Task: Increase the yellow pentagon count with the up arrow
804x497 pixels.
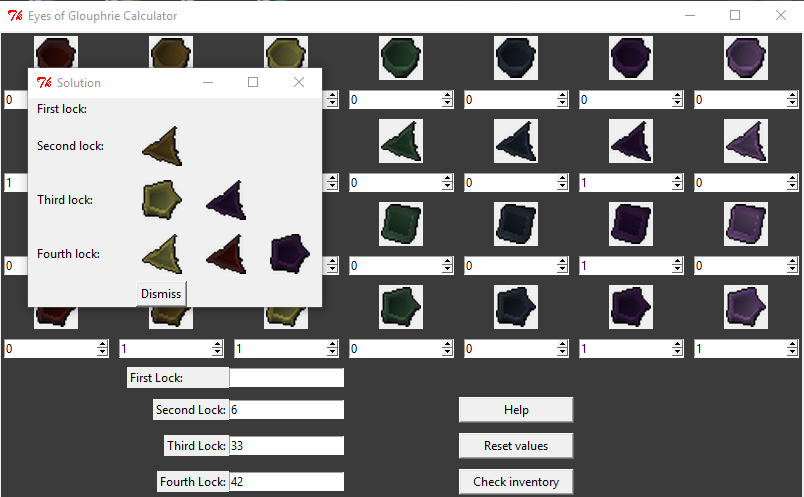Action: click(x=332, y=345)
